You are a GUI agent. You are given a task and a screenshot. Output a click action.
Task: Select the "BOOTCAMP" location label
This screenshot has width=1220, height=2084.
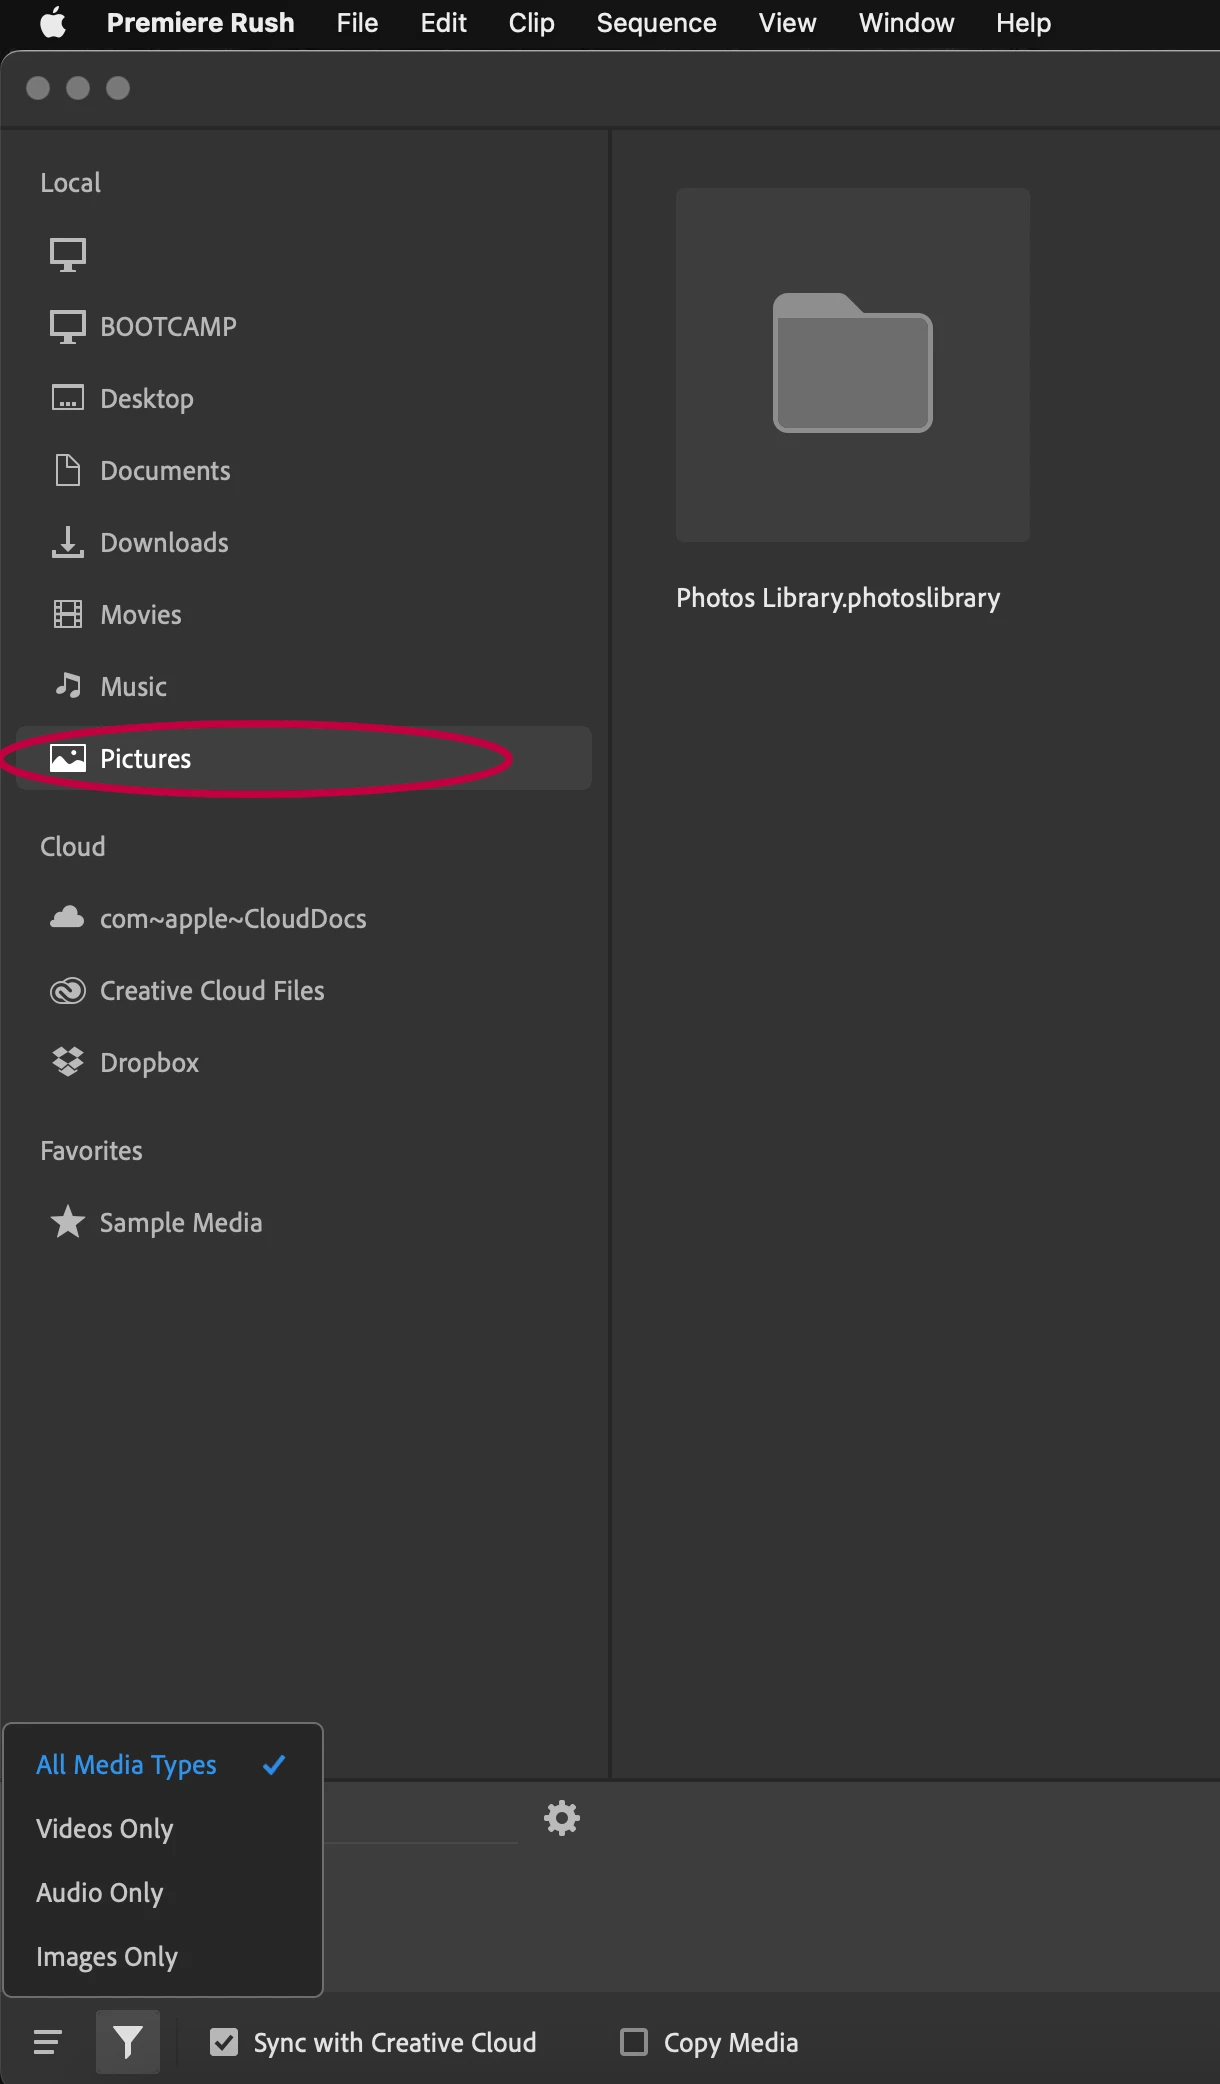[168, 327]
